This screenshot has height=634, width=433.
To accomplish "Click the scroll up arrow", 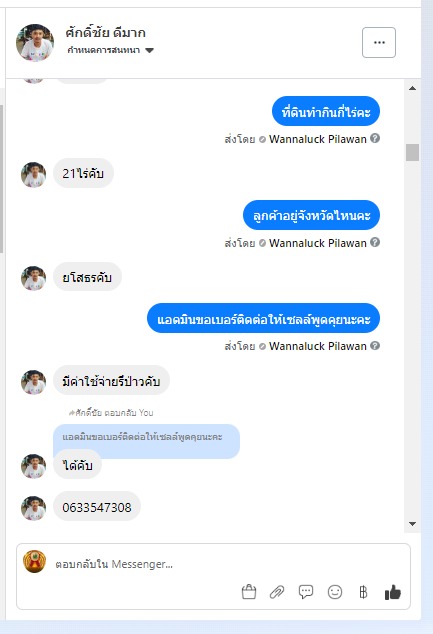I will coord(412,88).
